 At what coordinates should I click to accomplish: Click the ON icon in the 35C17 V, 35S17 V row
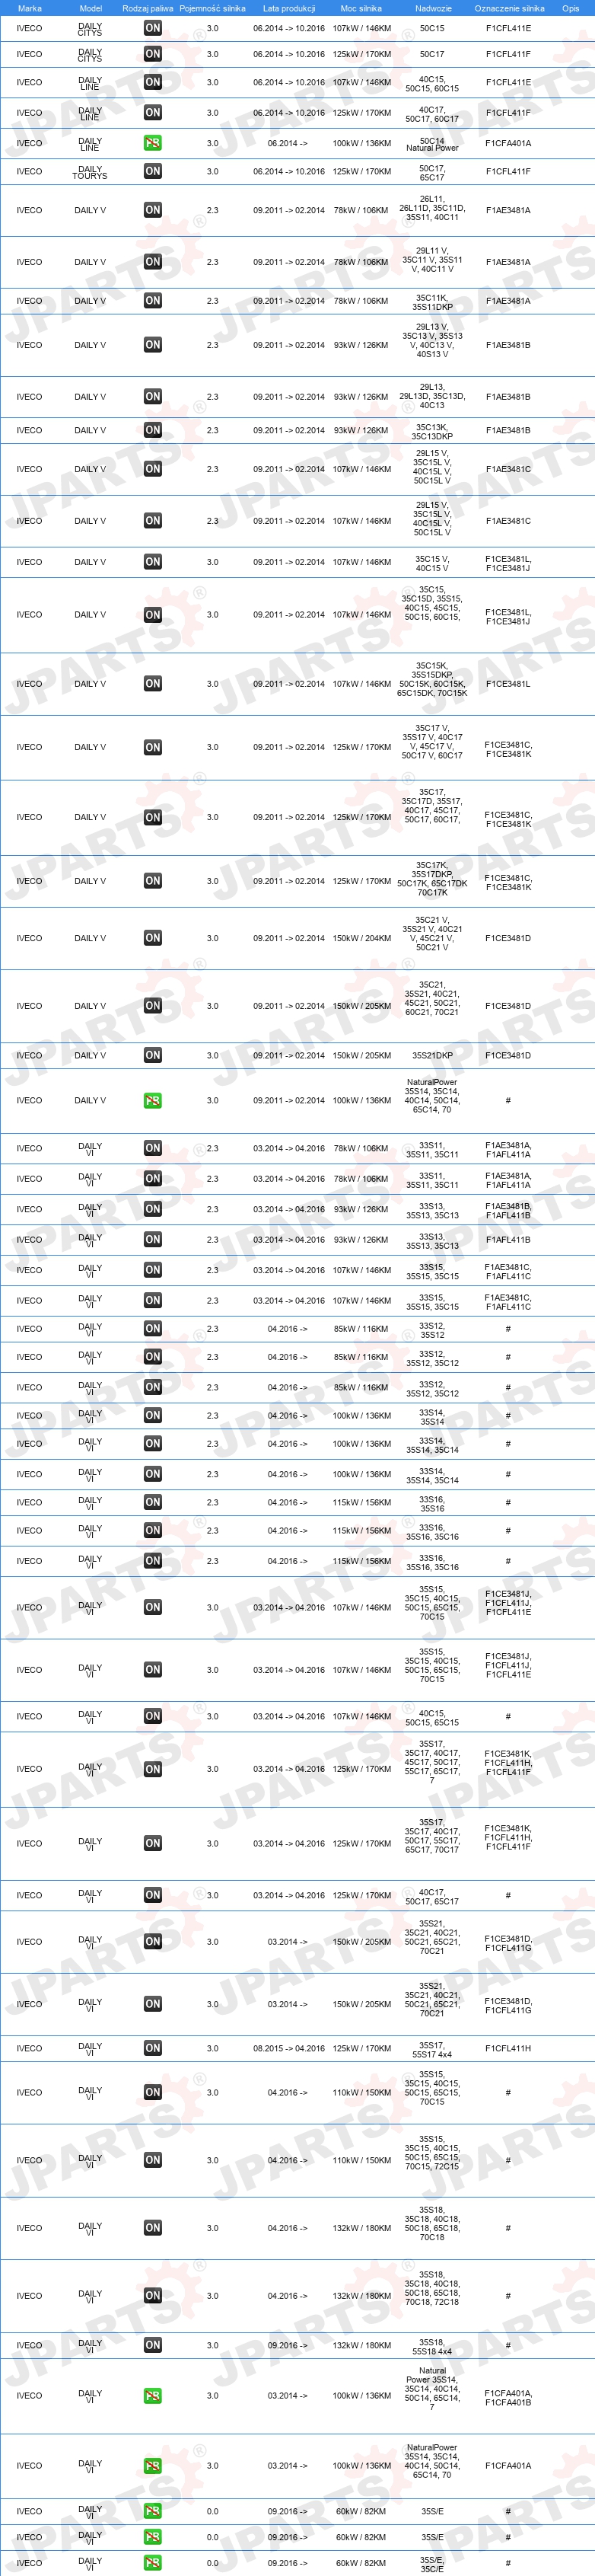click(x=152, y=747)
